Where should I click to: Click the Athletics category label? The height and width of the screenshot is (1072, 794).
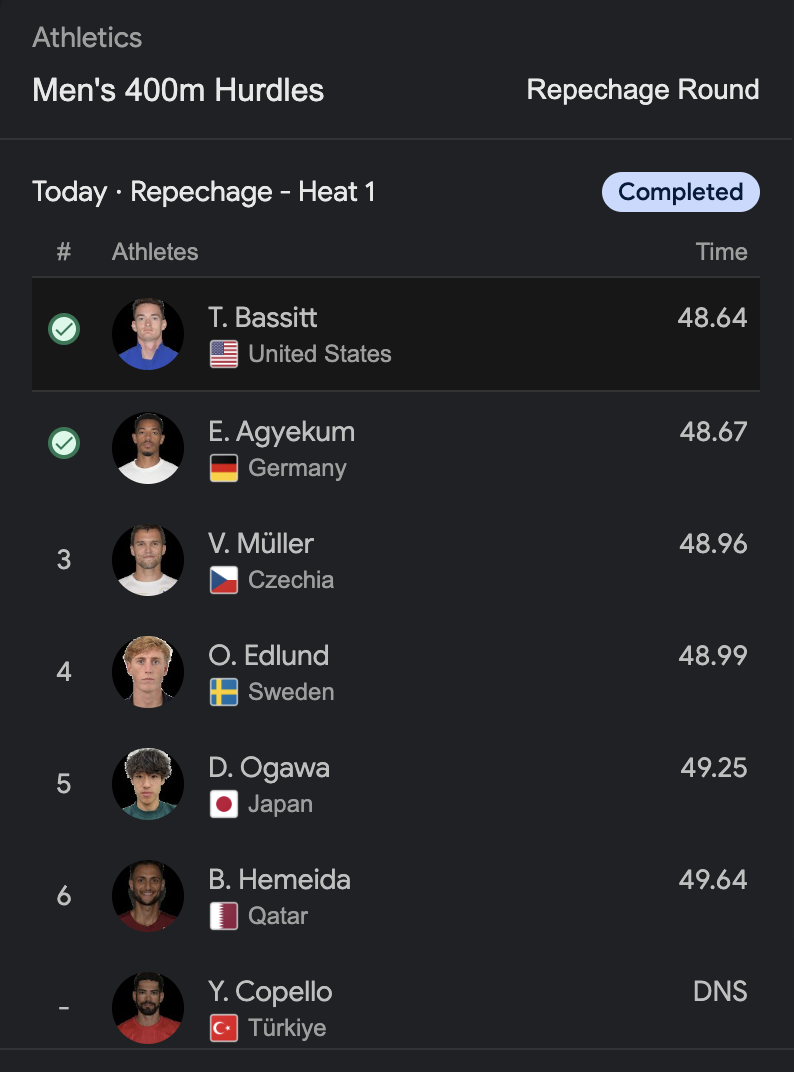[x=88, y=38]
